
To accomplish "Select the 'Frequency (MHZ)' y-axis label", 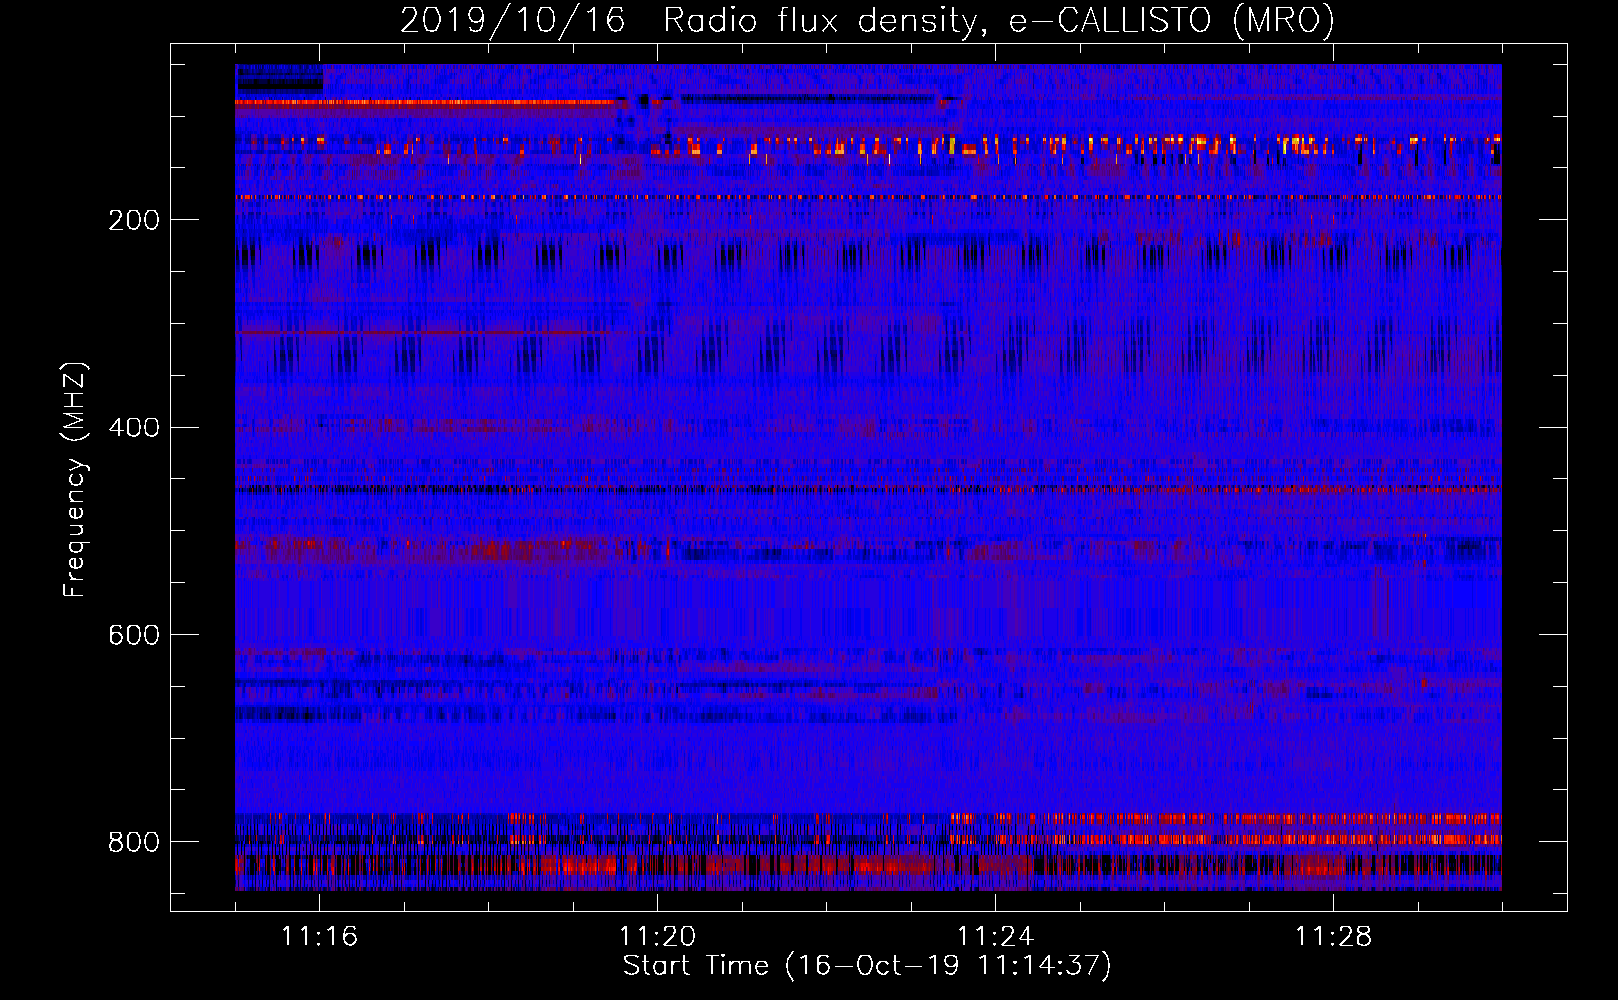I will pyautogui.click(x=75, y=480).
